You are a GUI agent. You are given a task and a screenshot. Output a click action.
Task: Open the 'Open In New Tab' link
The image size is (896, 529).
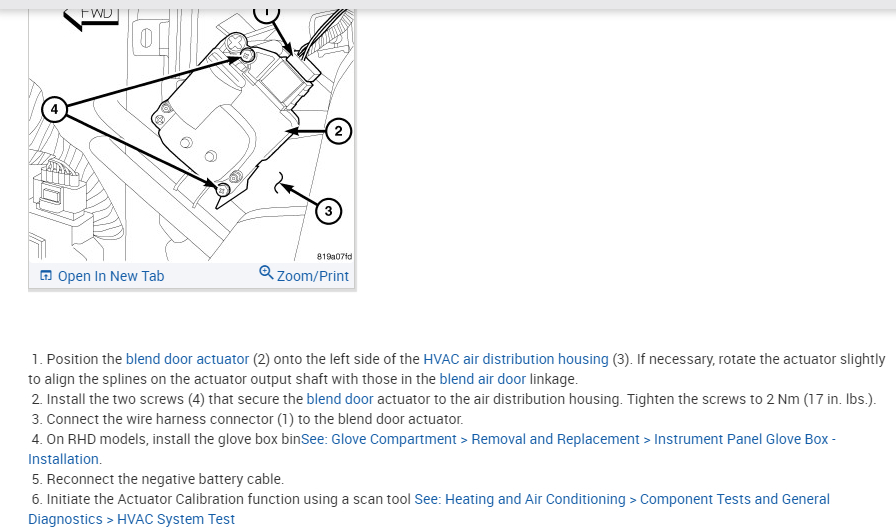(111, 276)
